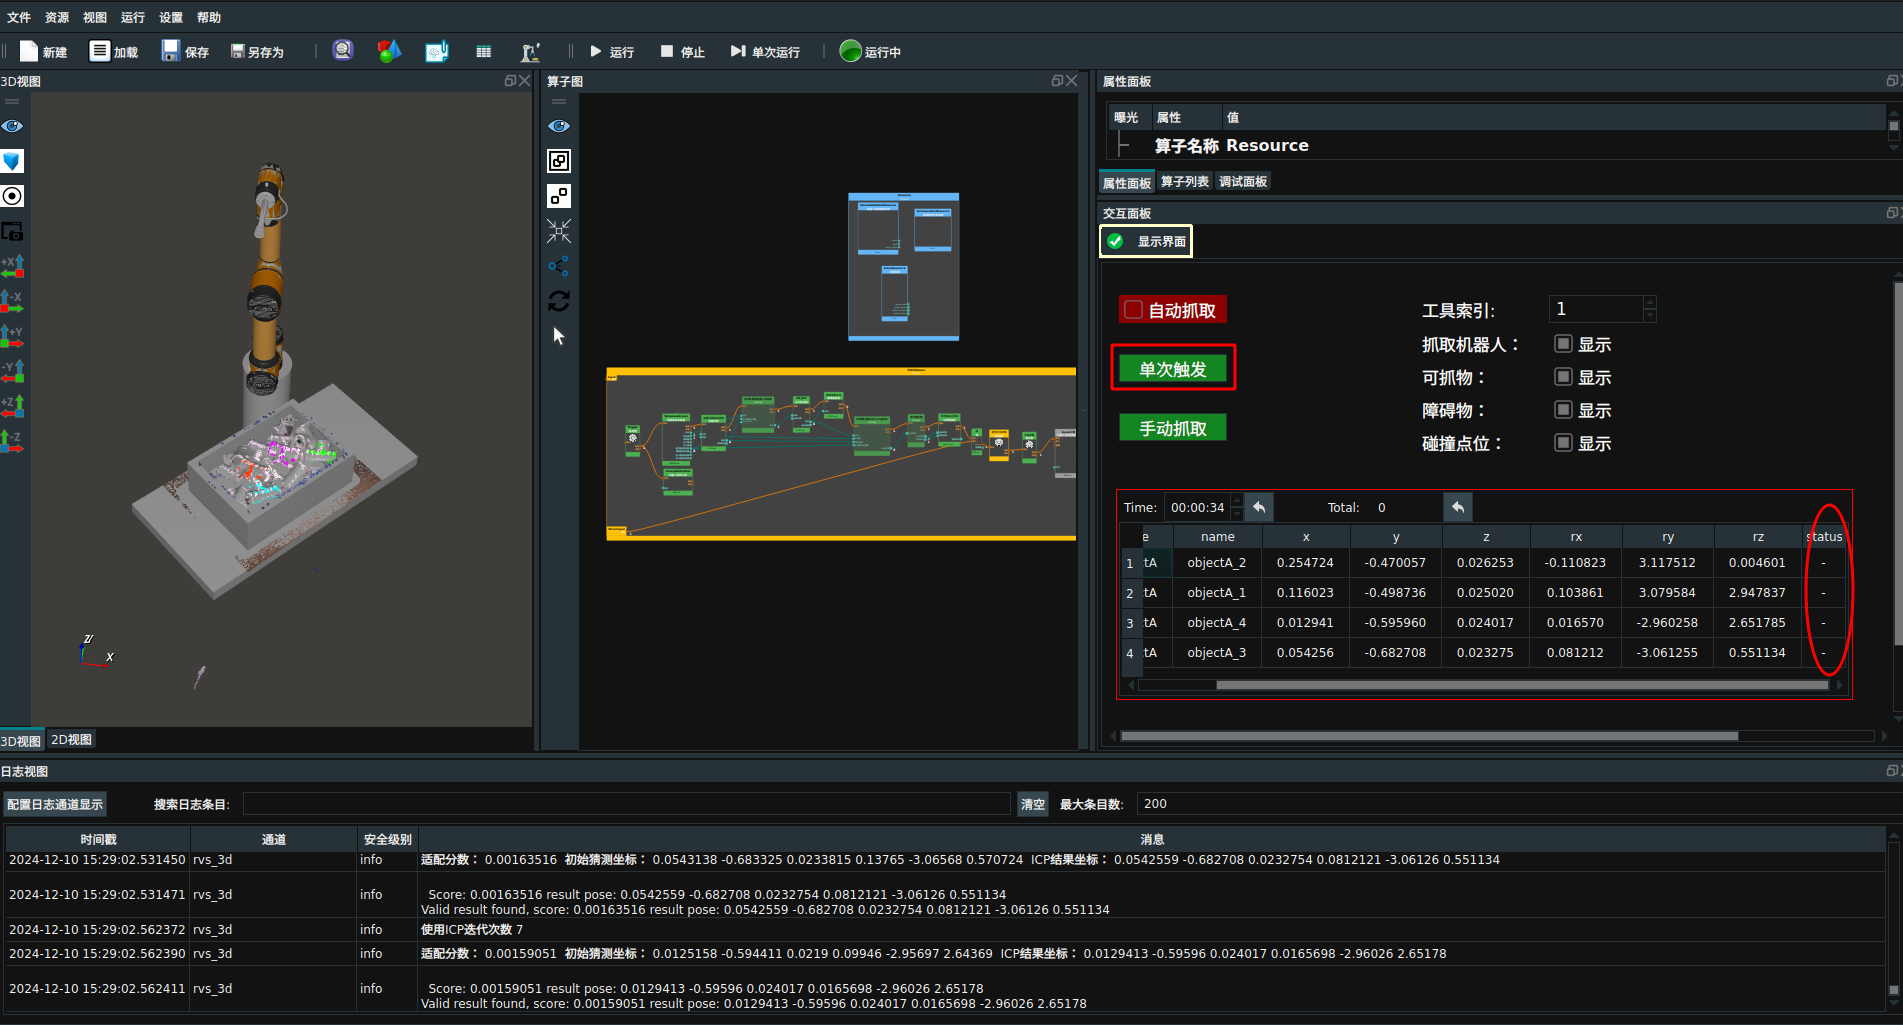This screenshot has height=1025, width=1903.
Task: Click the 手动抓取 green button
Action: click(x=1173, y=428)
